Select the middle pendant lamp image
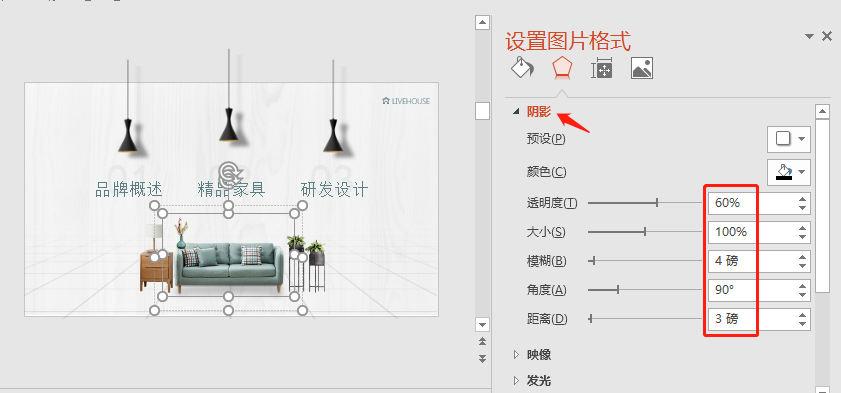The image size is (841, 393). tap(229, 95)
